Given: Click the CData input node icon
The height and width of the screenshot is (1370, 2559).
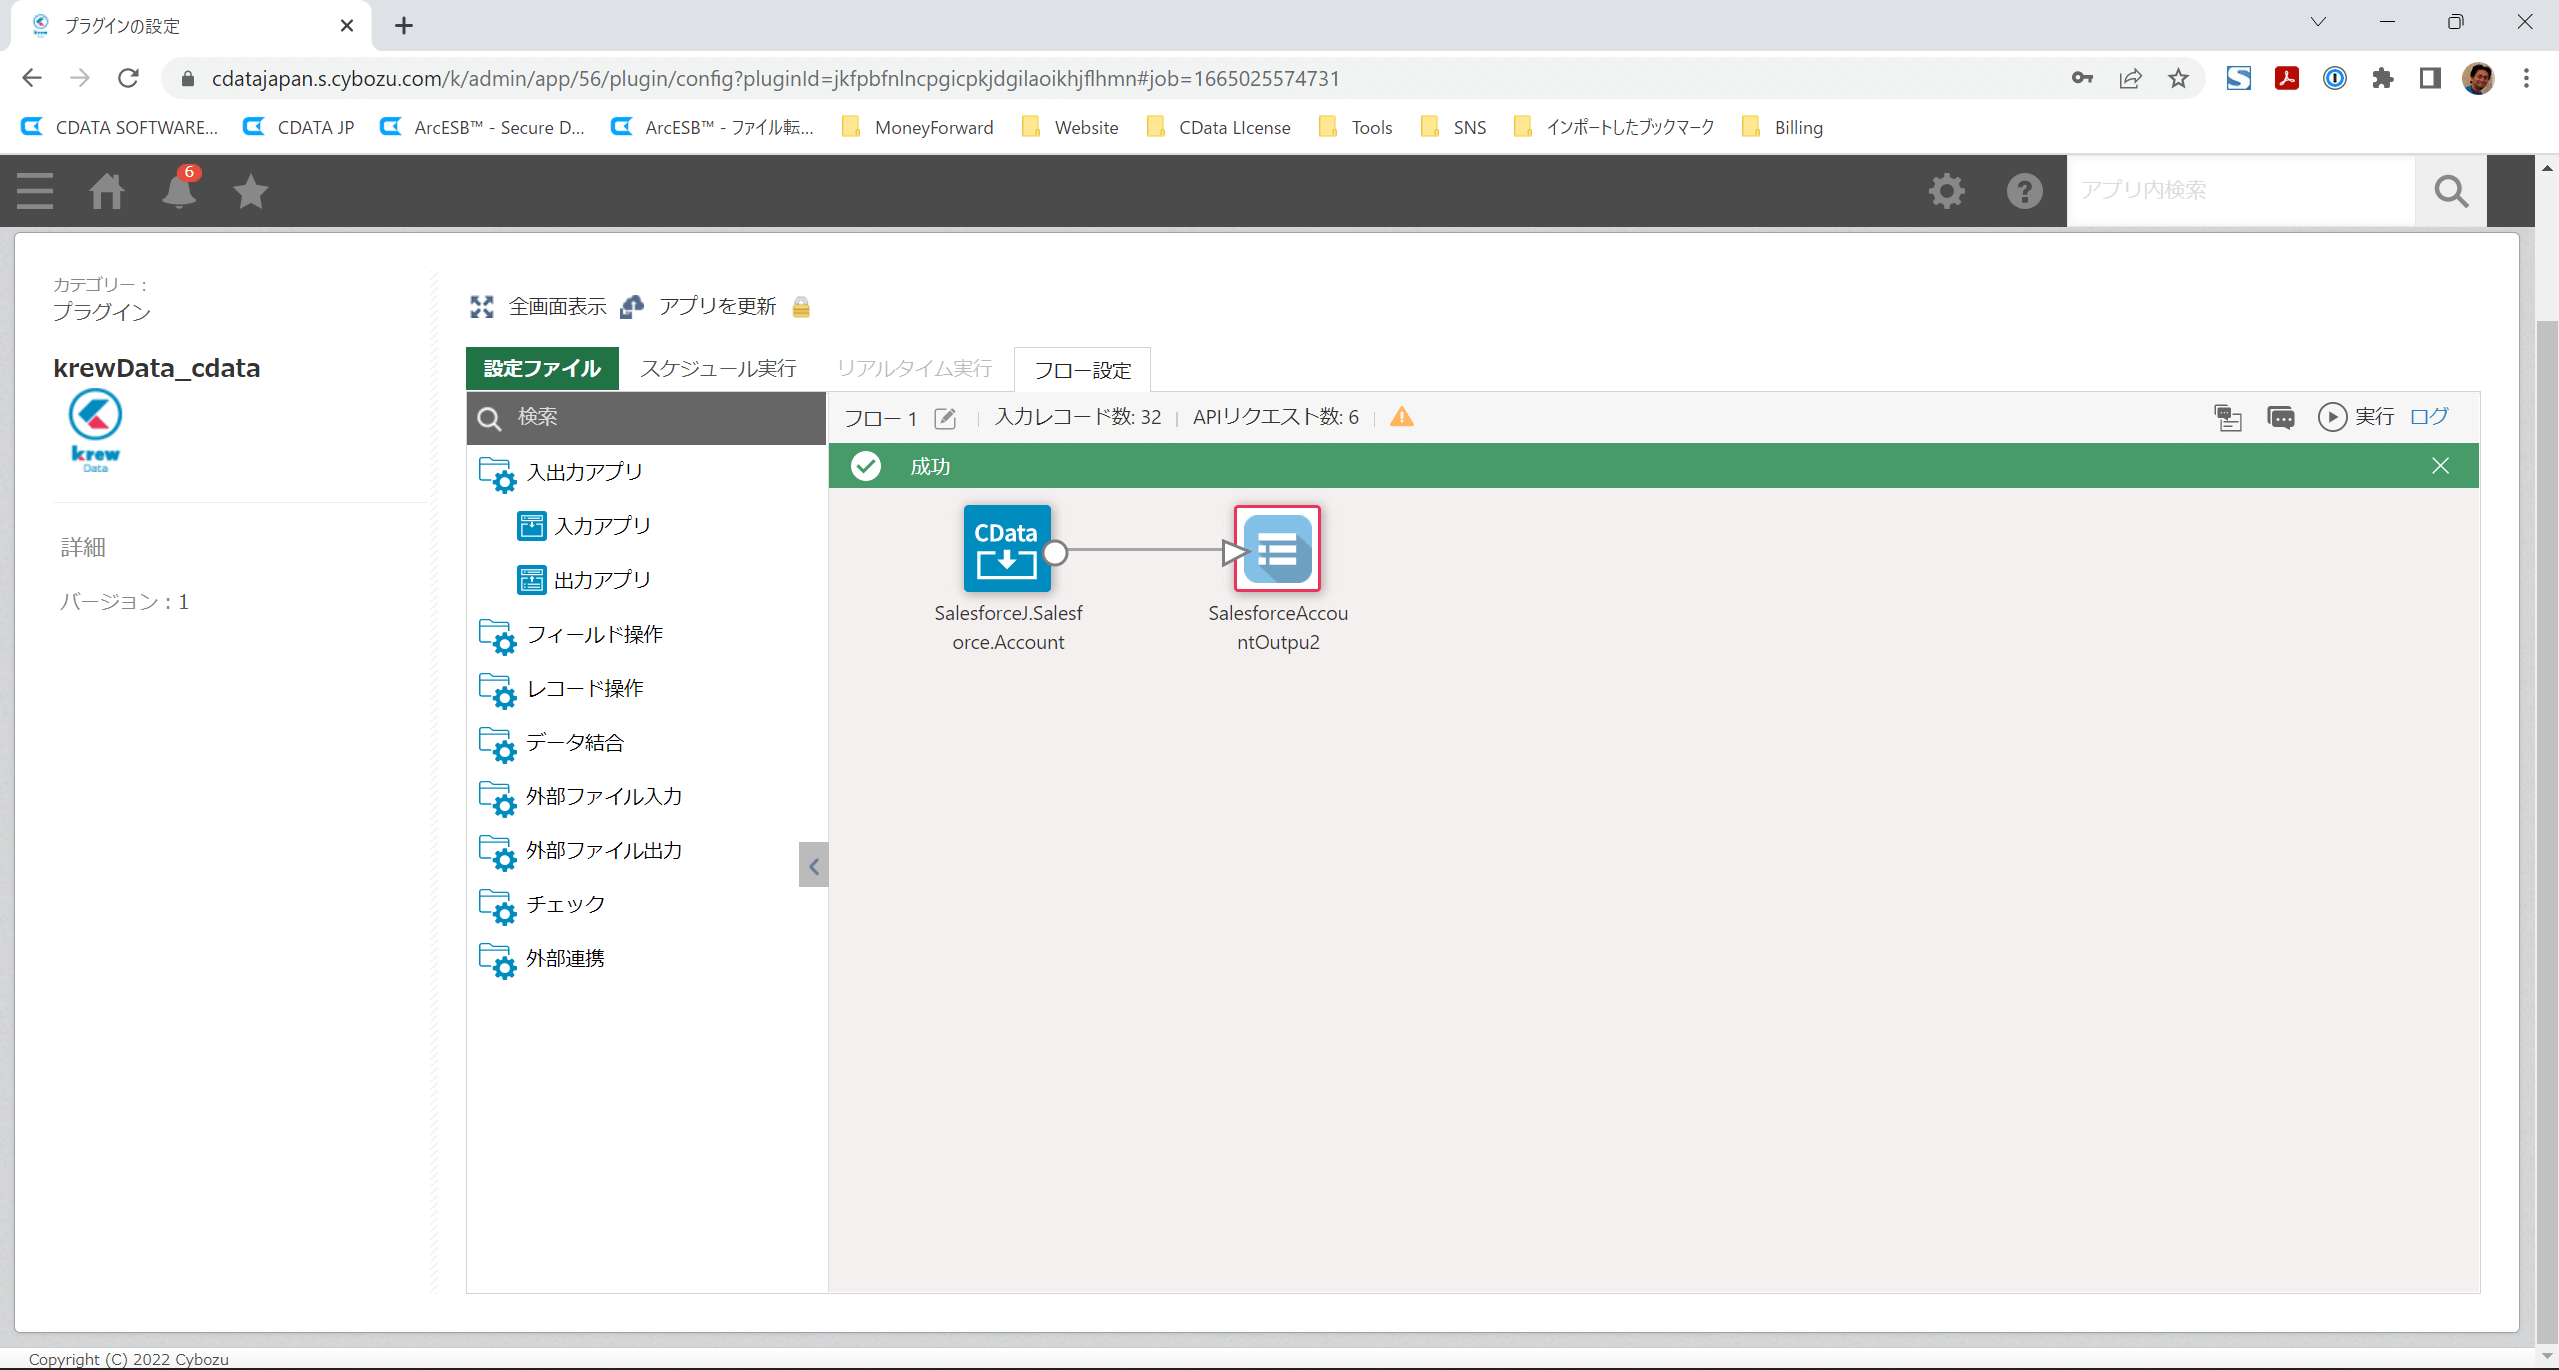Looking at the screenshot, I should click(1006, 548).
